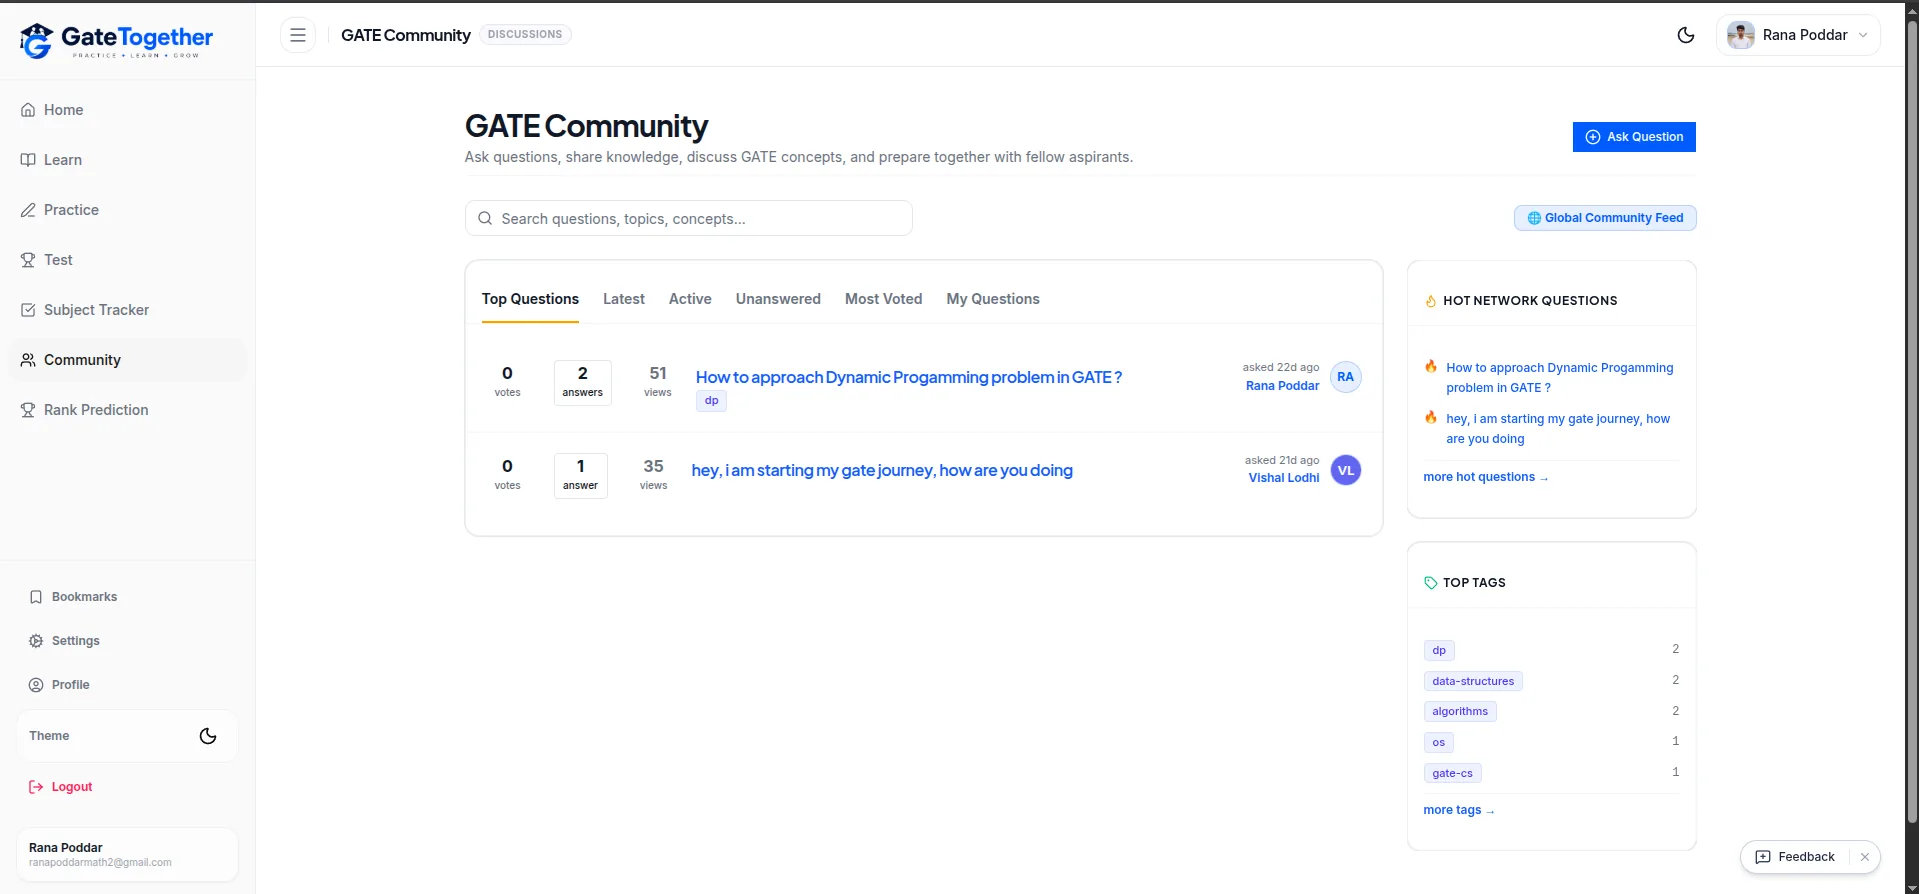Select the algorithms tag
1919x894 pixels.
coord(1460,712)
